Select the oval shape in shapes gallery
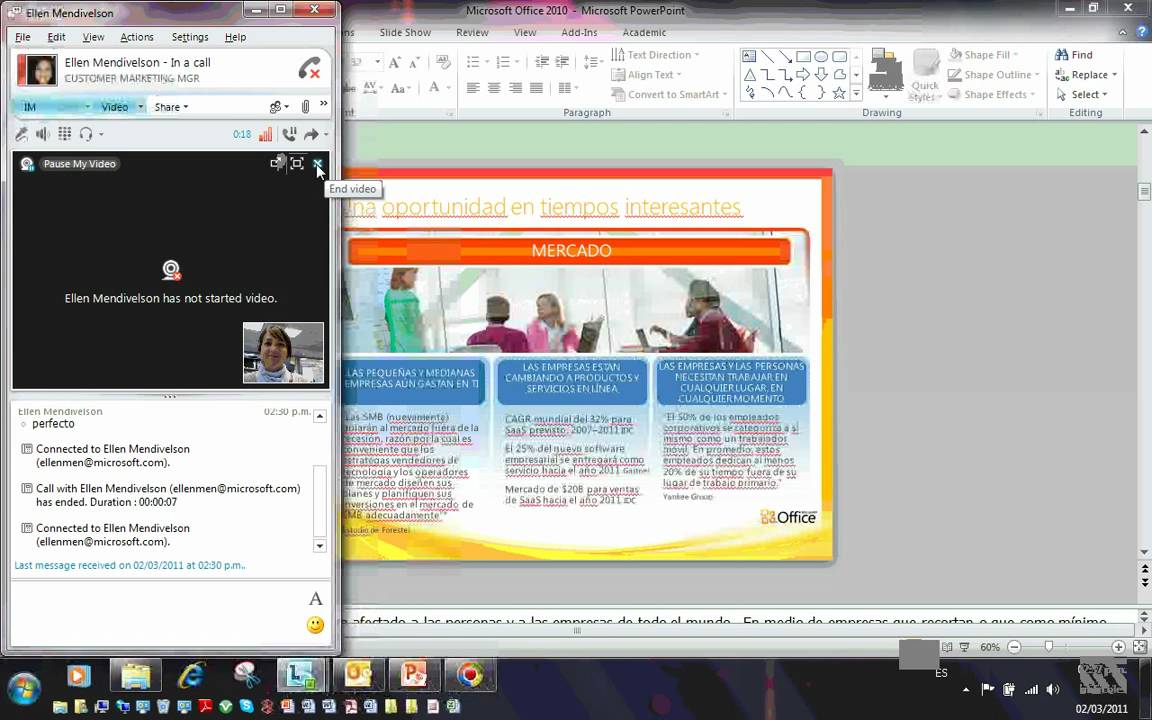The image size is (1152, 720). pos(821,57)
